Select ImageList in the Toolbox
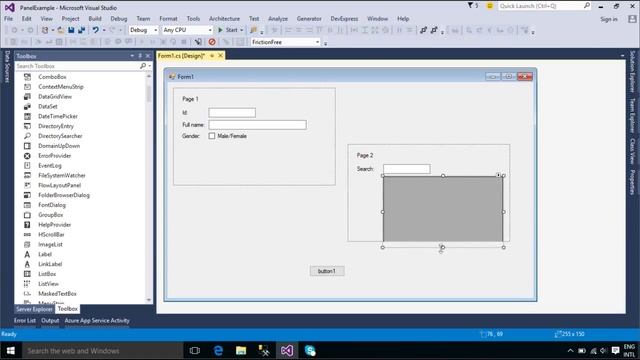 point(50,244)
